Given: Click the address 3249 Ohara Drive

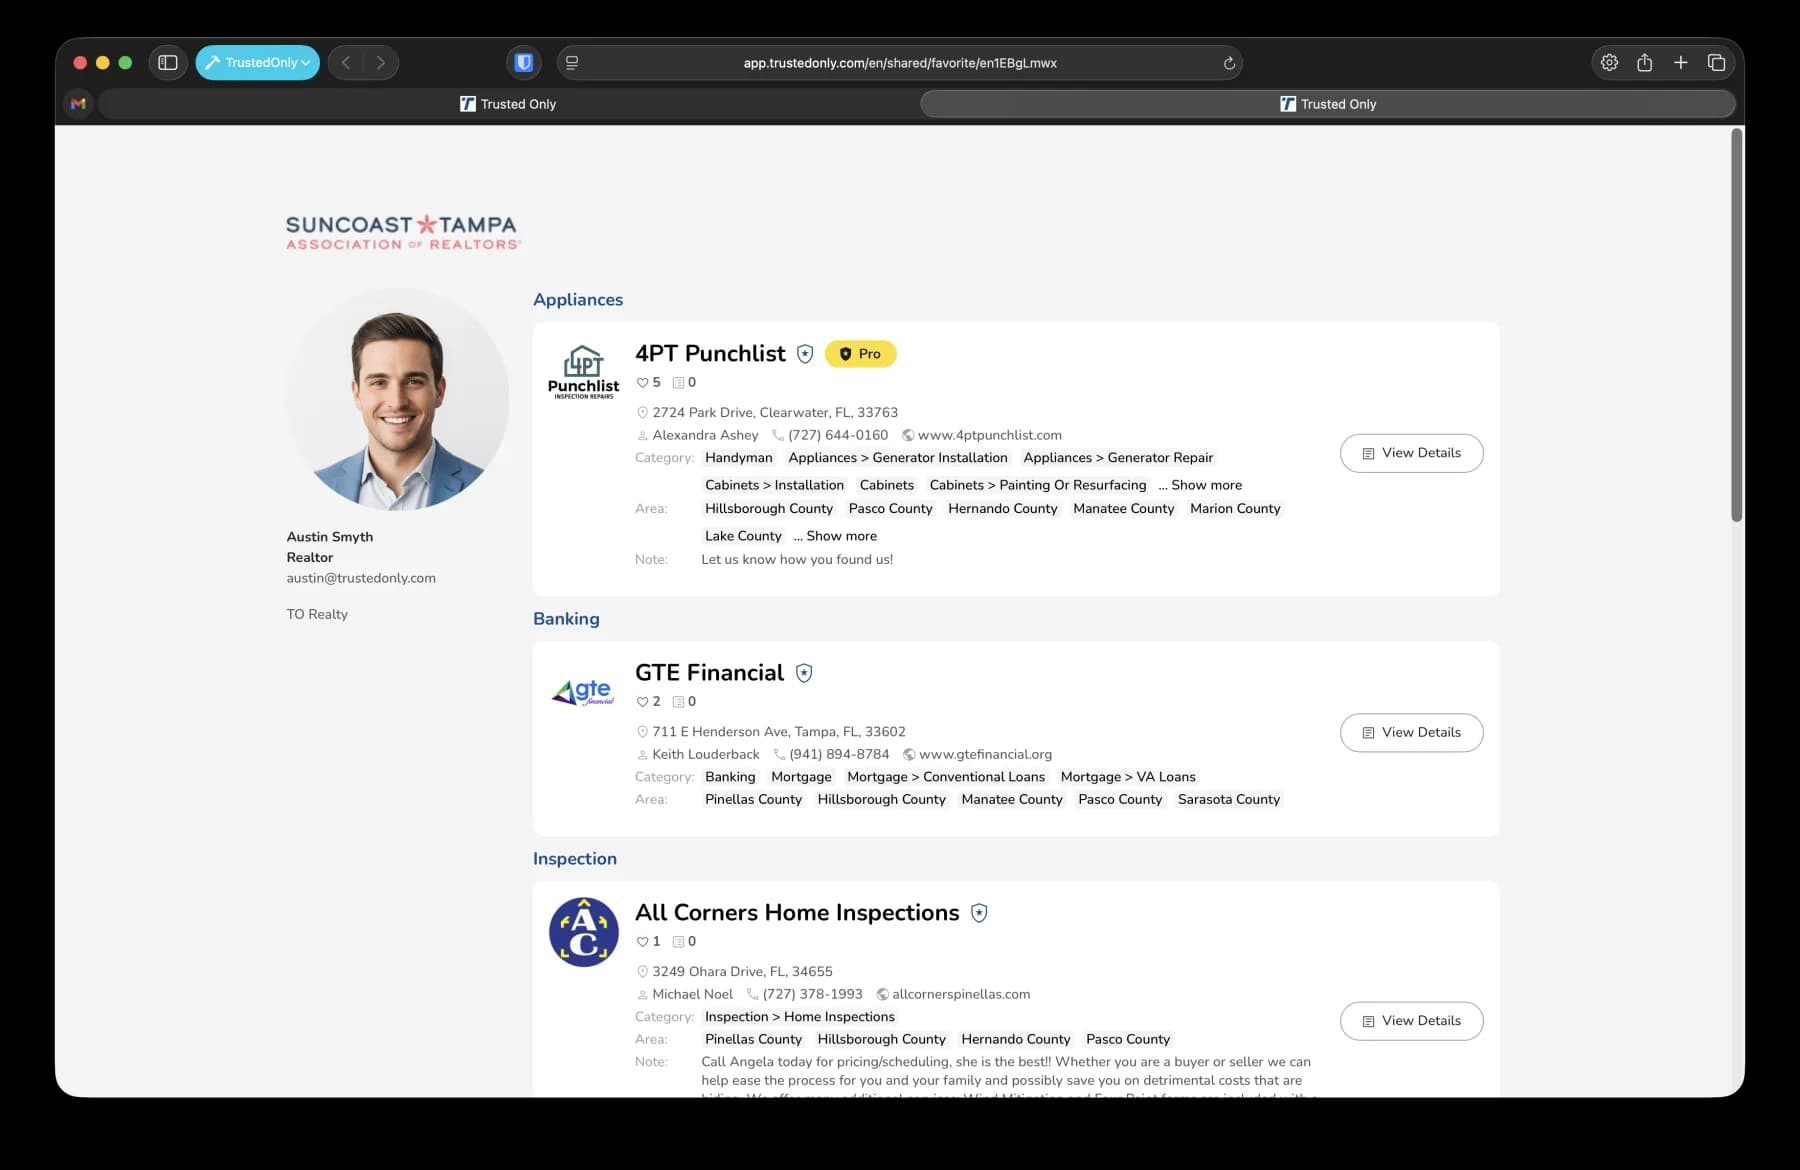Looking at the screenshot, I should point(742,971).
